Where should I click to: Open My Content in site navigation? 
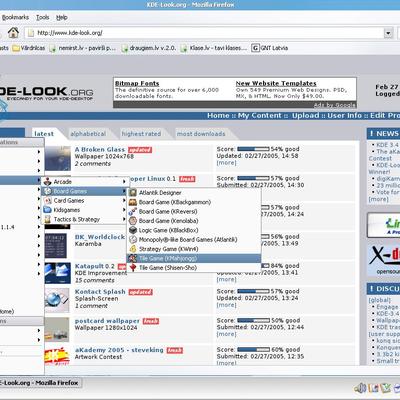259,115
